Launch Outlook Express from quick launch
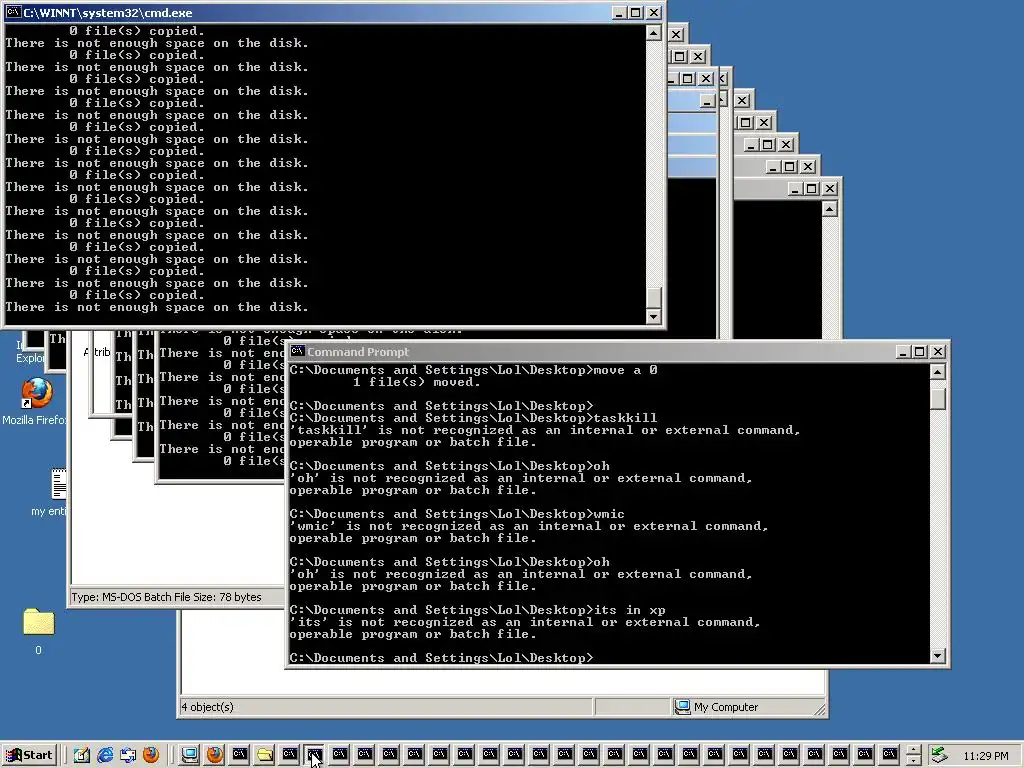 (x=127, y=755)
